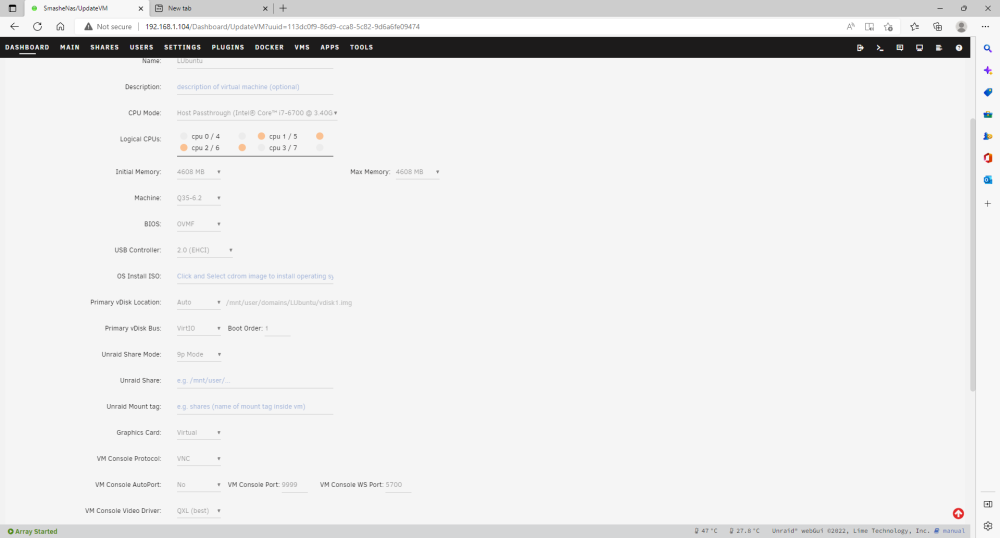Open the Docker menu

[x=269, y=48]
